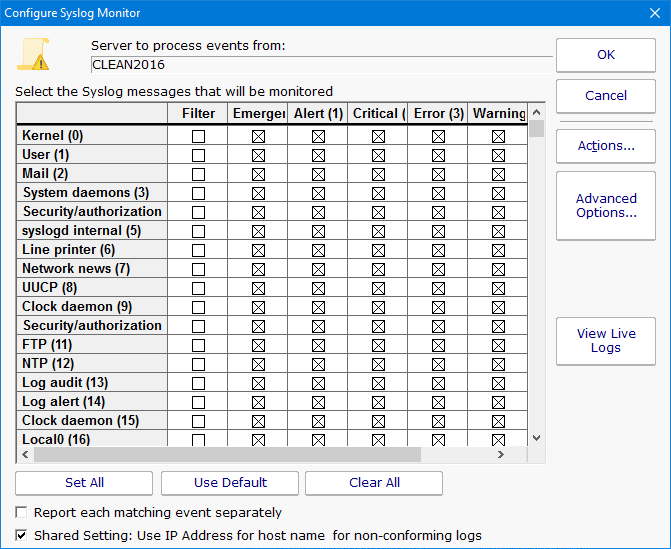
Task: Toggle Filter checkbox for Mail (2)
Action: [x=199, y=174]
